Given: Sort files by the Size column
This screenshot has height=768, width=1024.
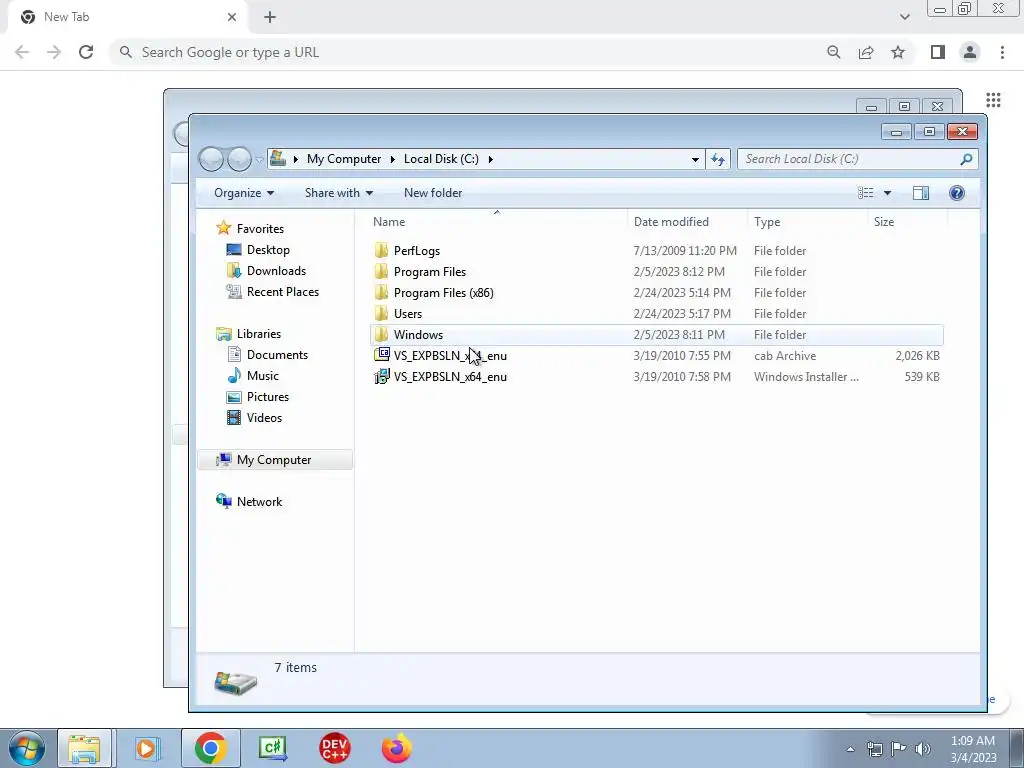Looking at the screenshot, I should [907, 221].
